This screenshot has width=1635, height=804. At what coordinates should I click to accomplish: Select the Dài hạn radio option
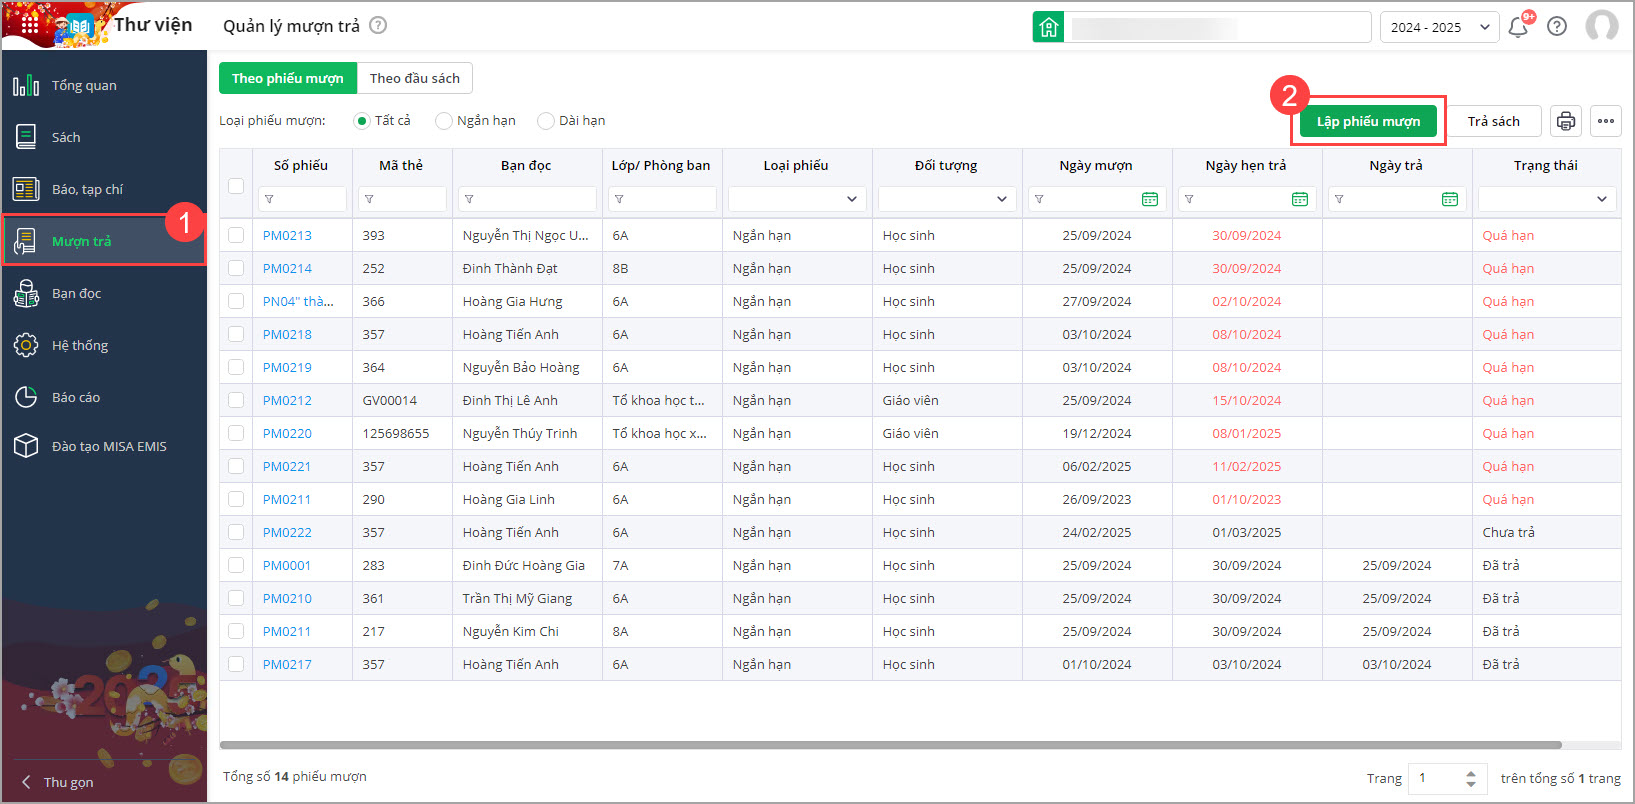click(x=546, y=121)
